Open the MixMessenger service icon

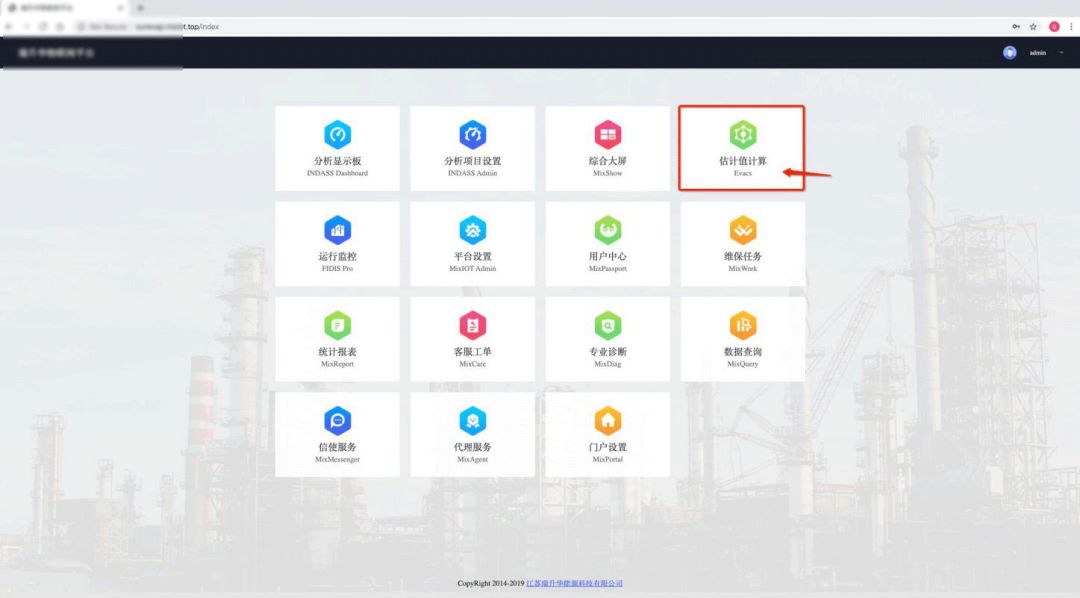tap(337, 420)
